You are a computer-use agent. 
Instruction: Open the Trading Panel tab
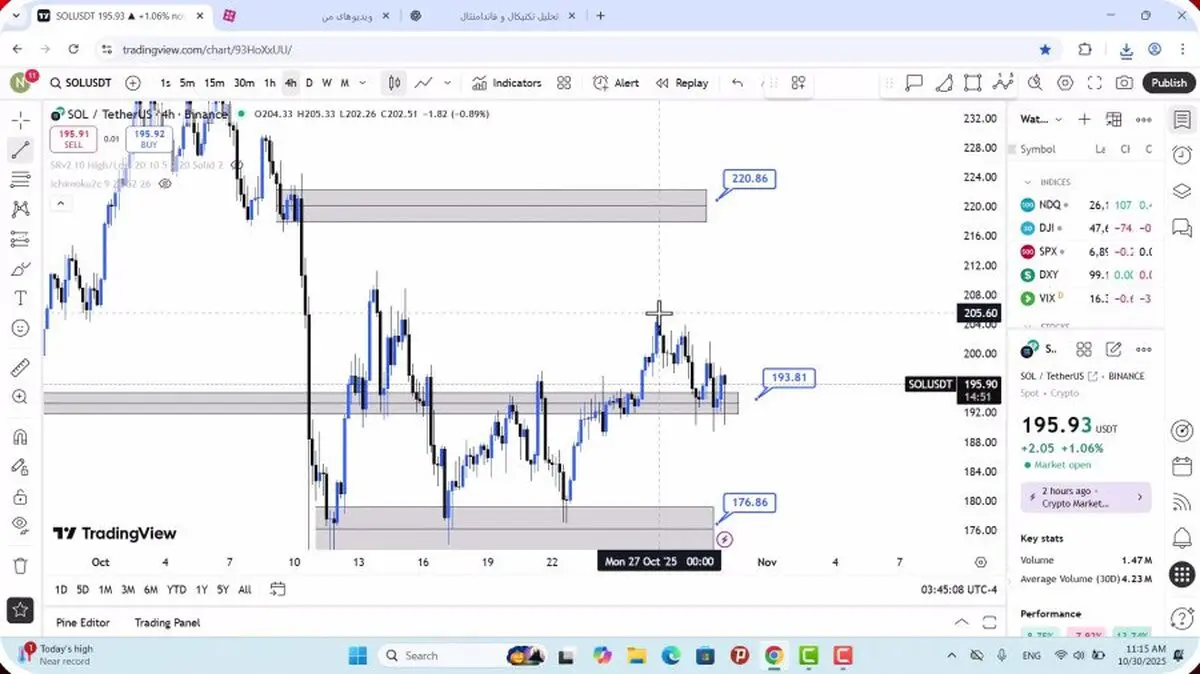(x=167, y=622)
